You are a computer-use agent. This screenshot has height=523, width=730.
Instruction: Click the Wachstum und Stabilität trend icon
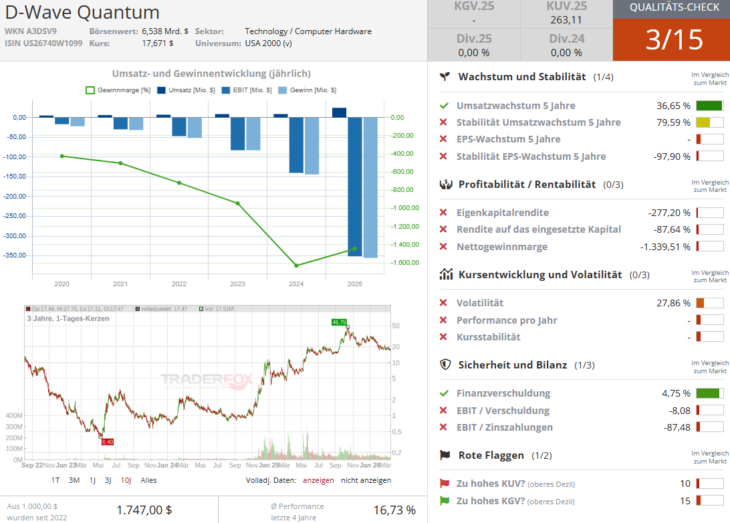[445, 77]
